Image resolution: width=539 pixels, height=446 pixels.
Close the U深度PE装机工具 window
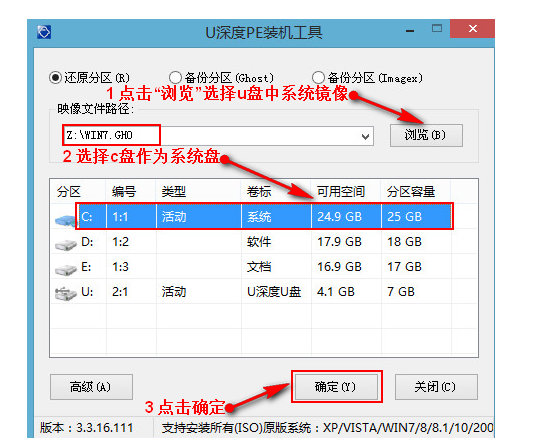click(x=473, y=29)
